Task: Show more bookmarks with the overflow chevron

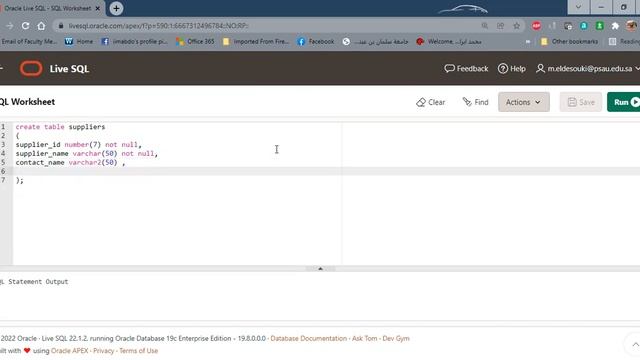Action: coord(528,42)
